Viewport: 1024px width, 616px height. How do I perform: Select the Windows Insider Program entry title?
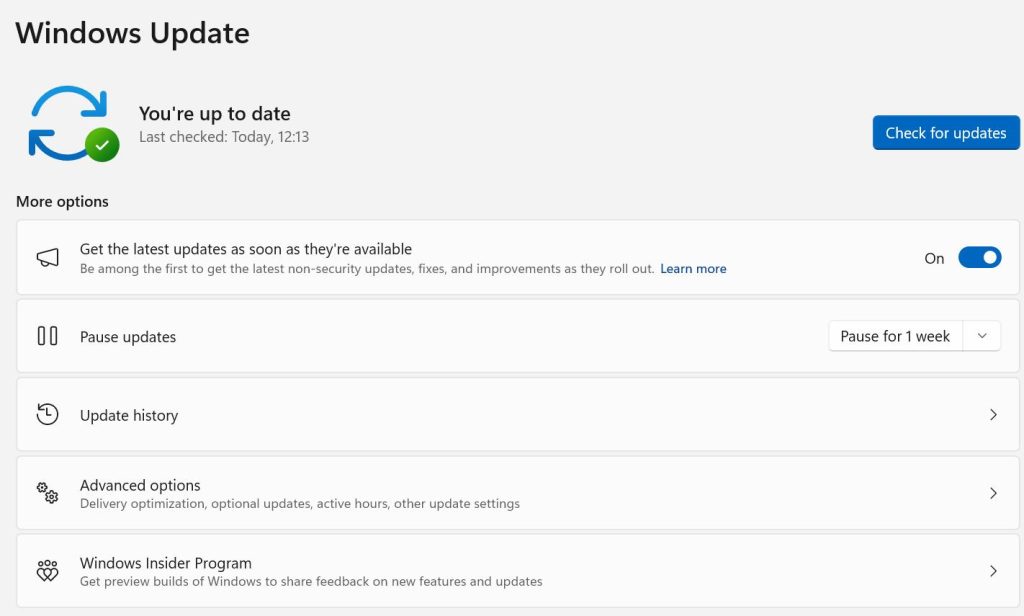coord(166,563)
